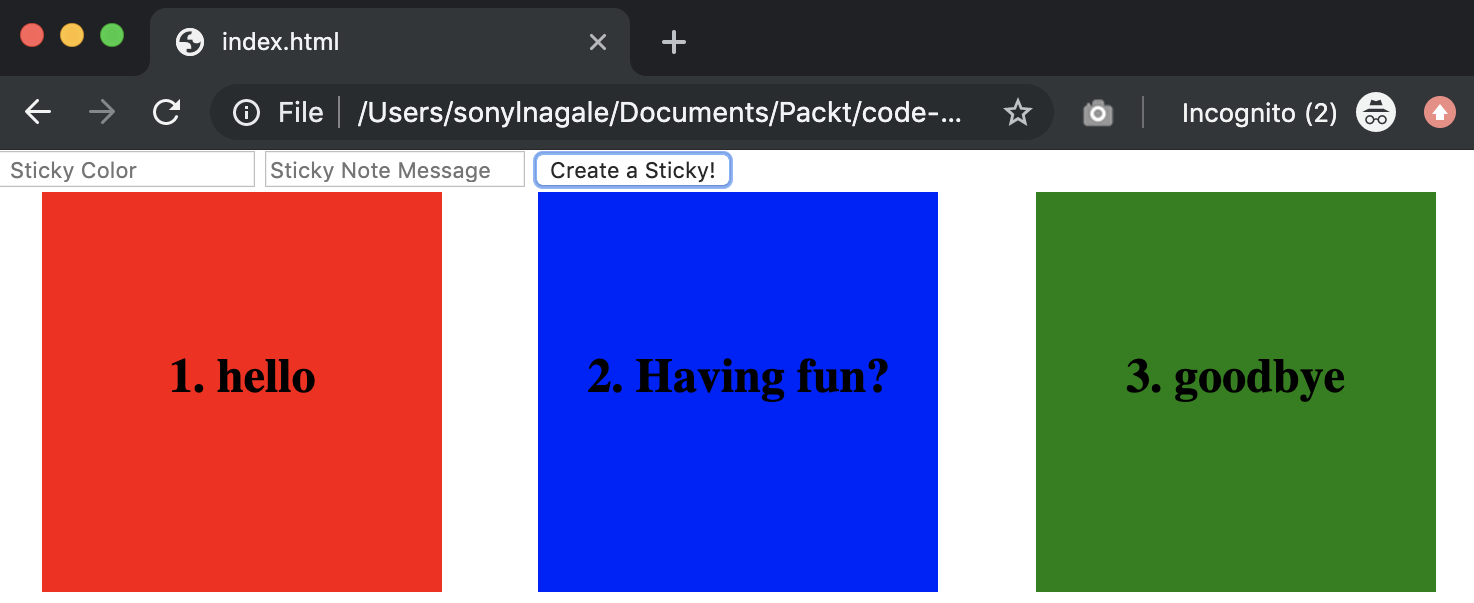
Task: Click the blue 'Having fun?' sticky note
Action: (738, 391)
